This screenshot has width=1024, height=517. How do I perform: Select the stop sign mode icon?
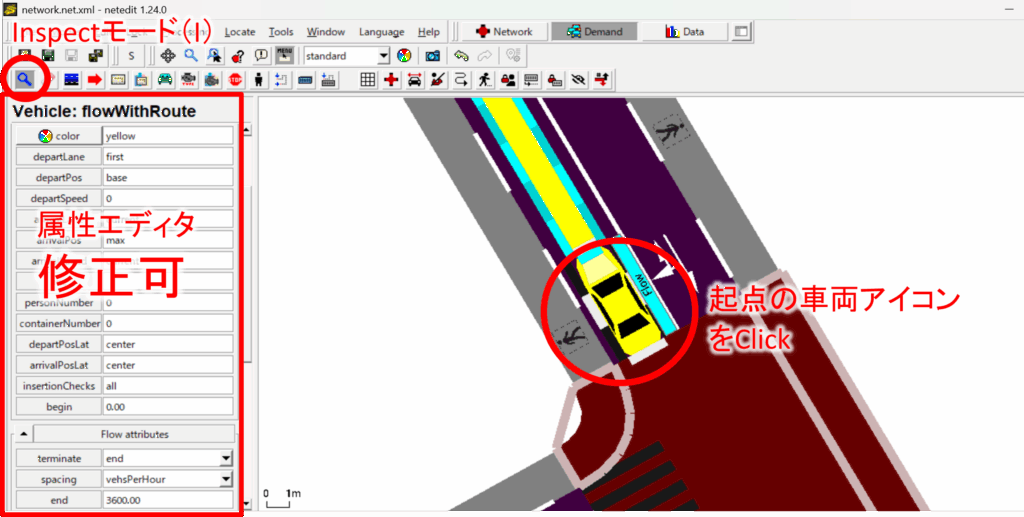click(x=236, y=79)
